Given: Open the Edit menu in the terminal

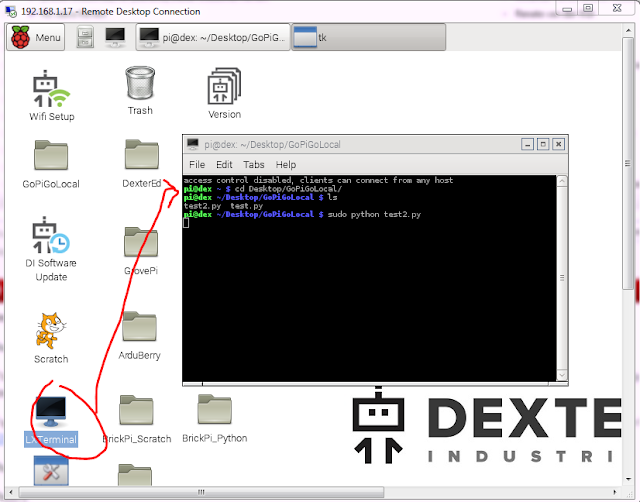Looking at the screenshot, I should [x=224, y=164].
